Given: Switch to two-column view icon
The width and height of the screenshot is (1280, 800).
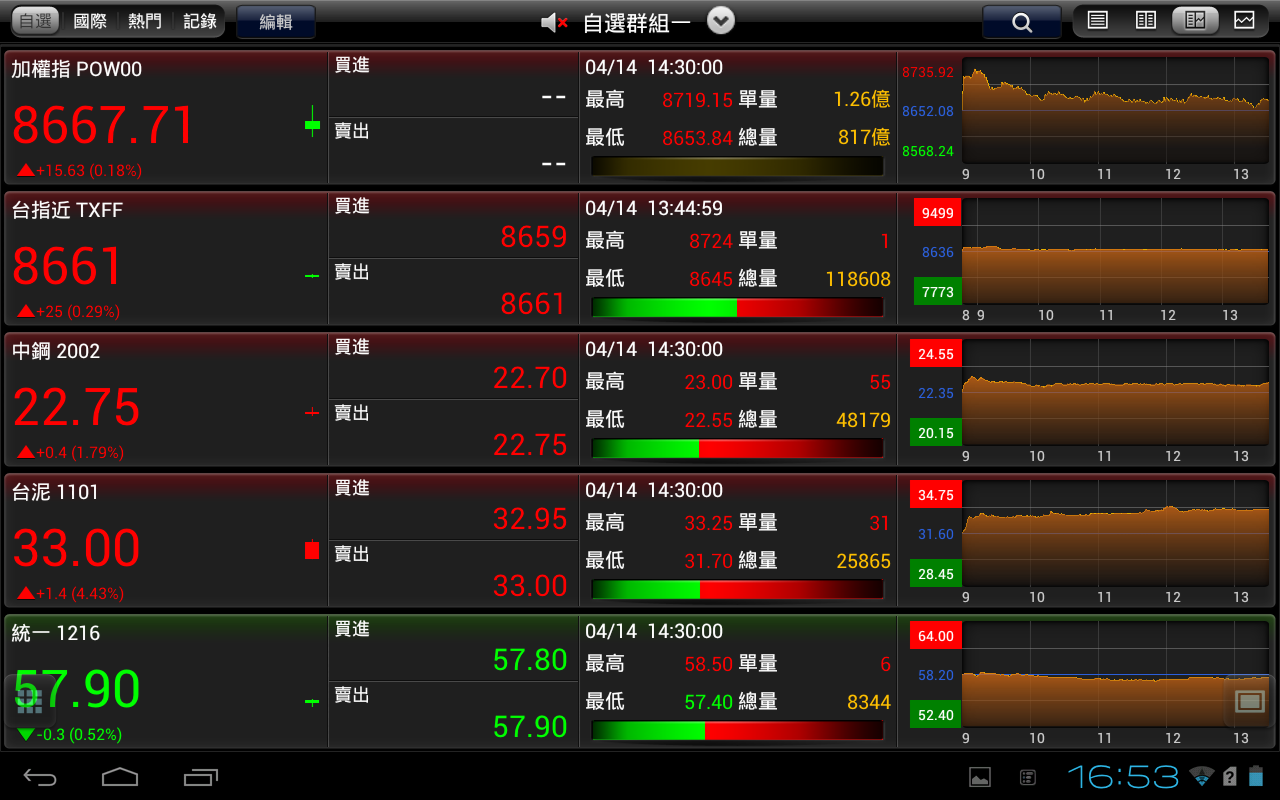Looking at the screenshot, I should pos(1146,20).
